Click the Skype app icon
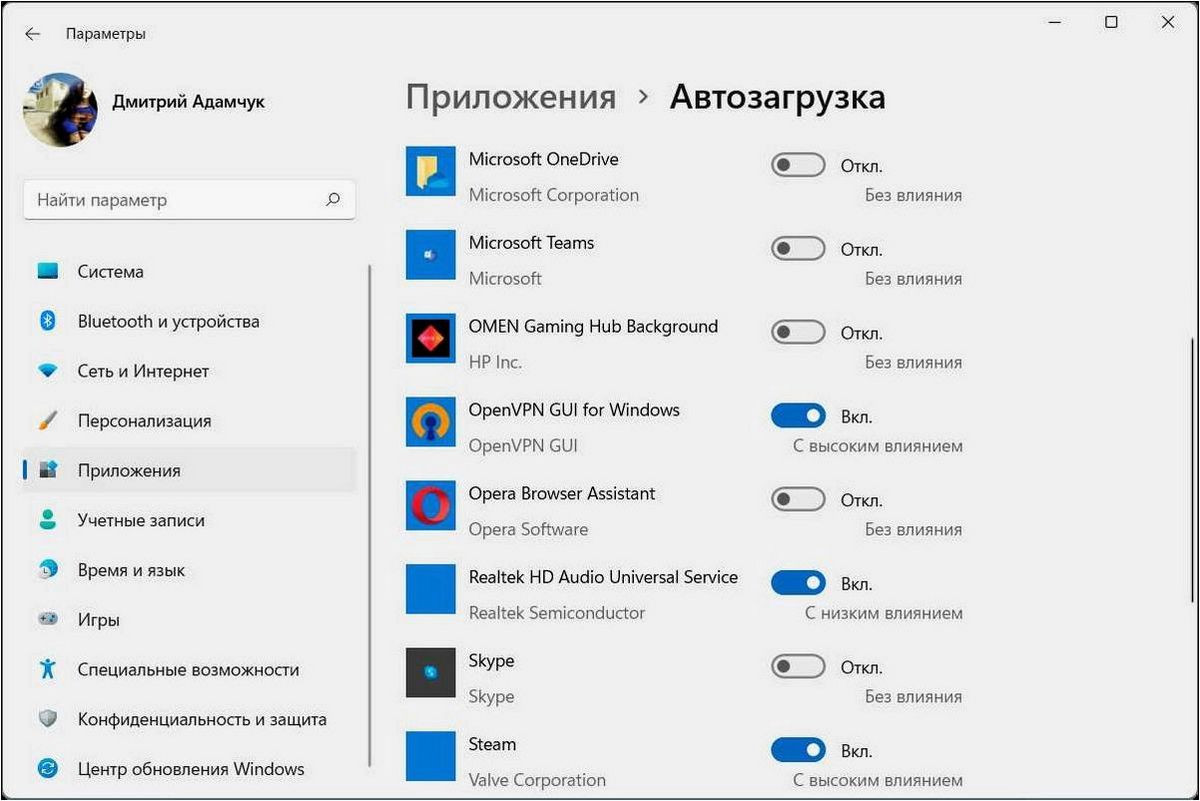 [x=431, y=672]
